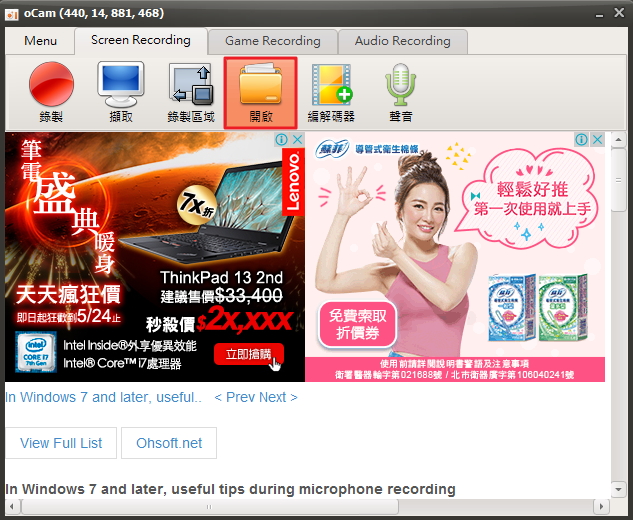Click the View Full List button
Viewport: 633px width, 520px height.
61,443
